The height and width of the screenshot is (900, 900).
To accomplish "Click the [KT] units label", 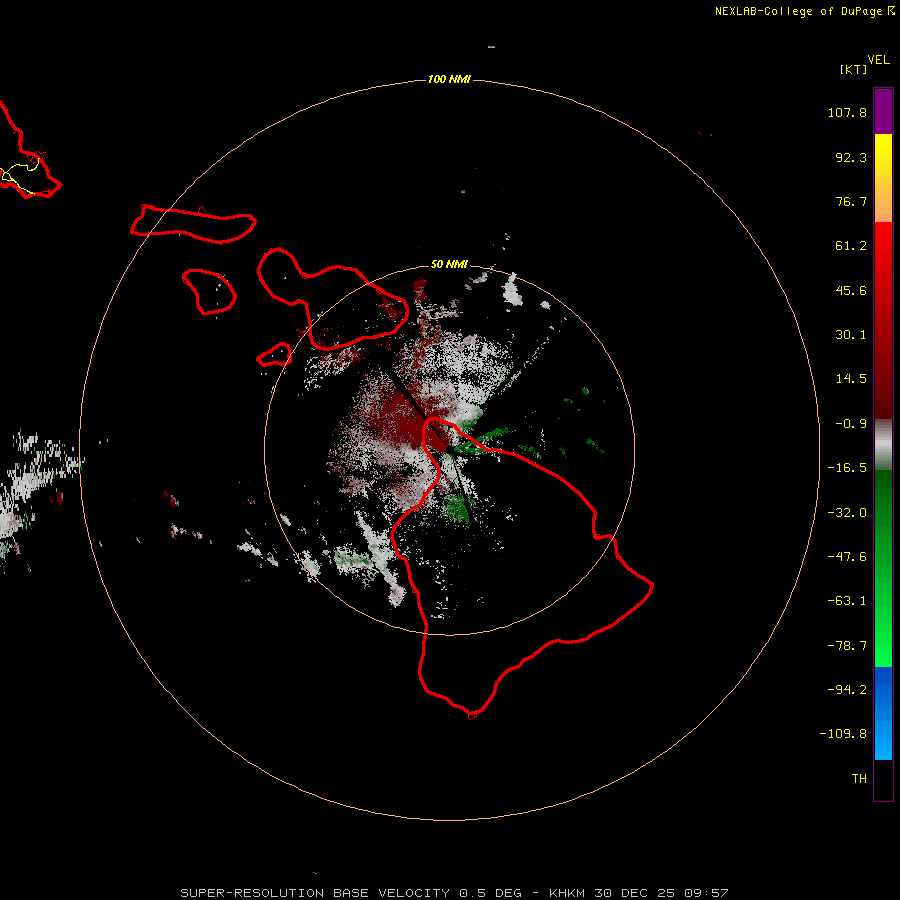I will [x=854, y=69].
